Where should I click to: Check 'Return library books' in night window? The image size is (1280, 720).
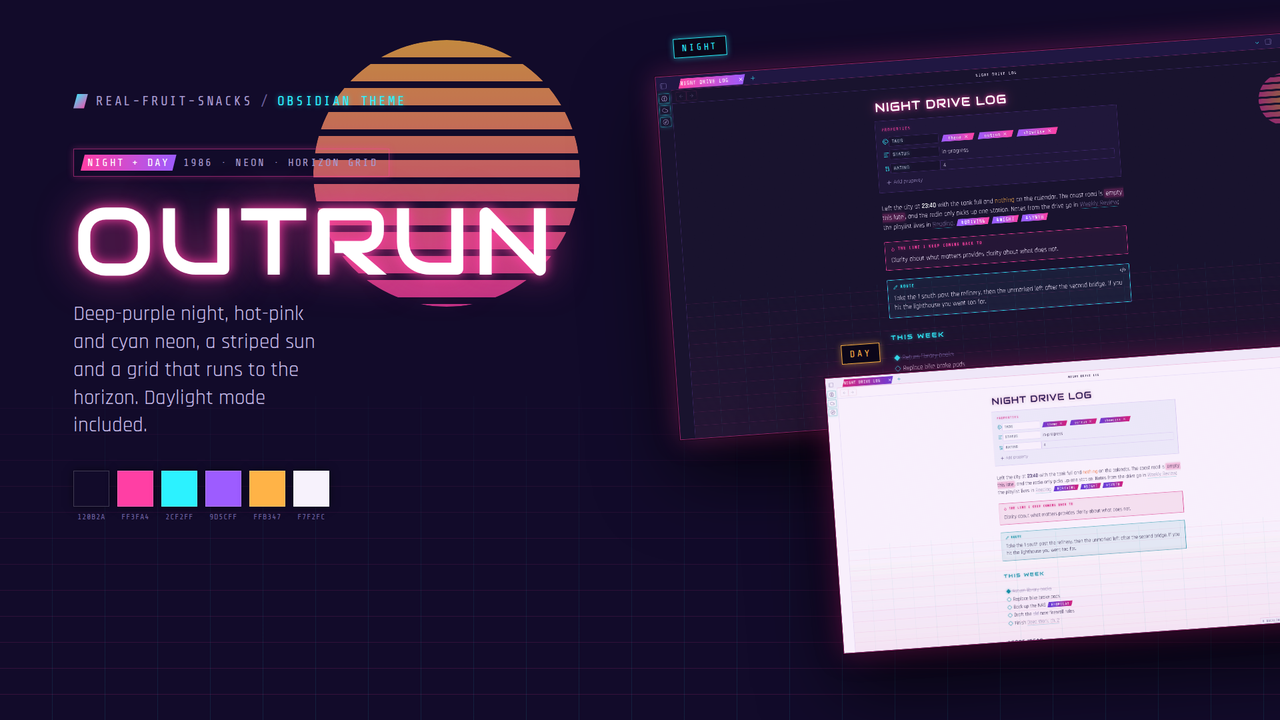coord(897,358)
